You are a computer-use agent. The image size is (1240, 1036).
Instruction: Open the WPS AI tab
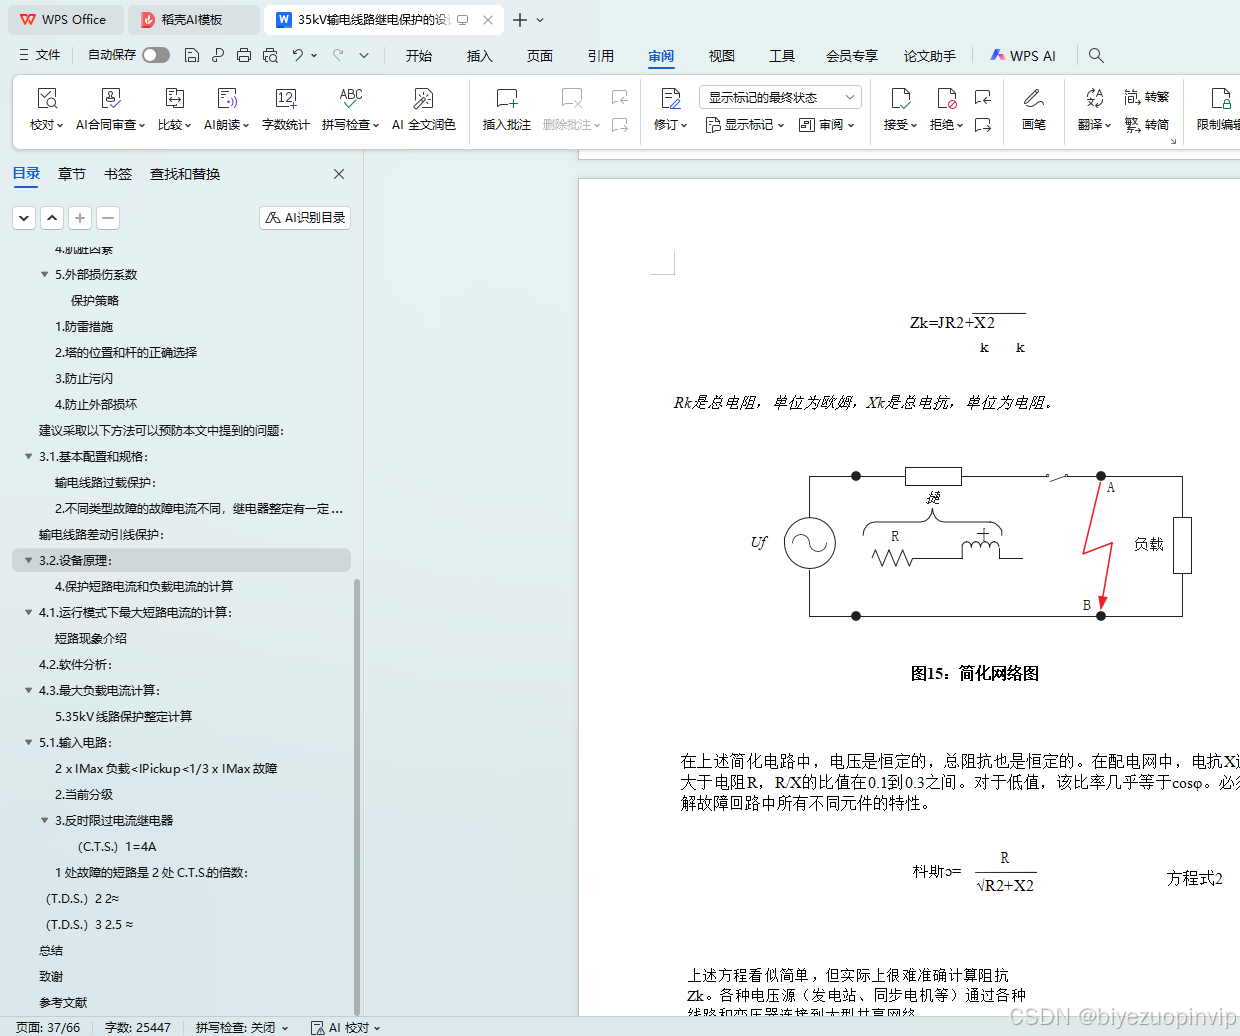coord(1023,56)
